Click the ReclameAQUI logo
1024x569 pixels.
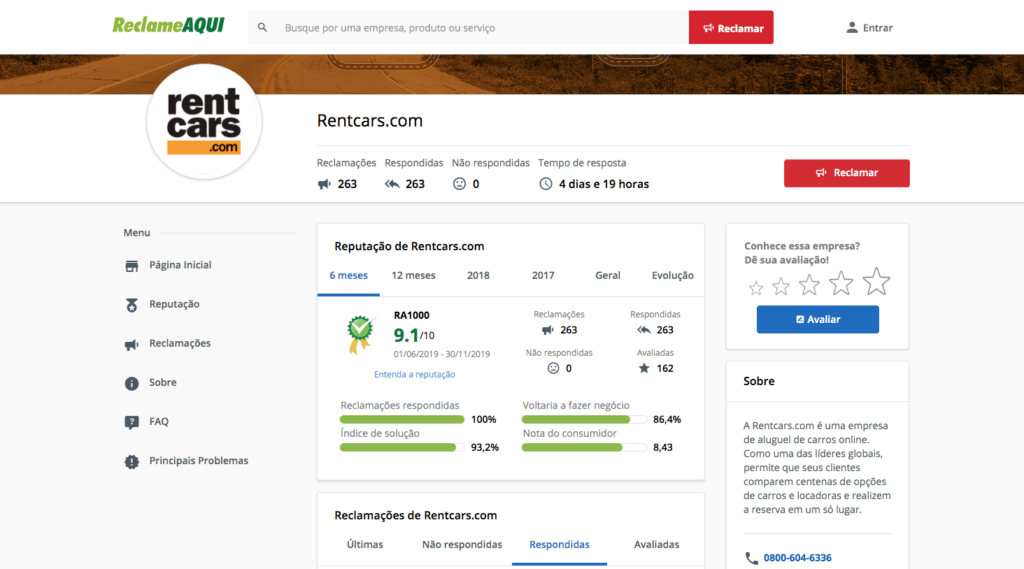point(168,25)
